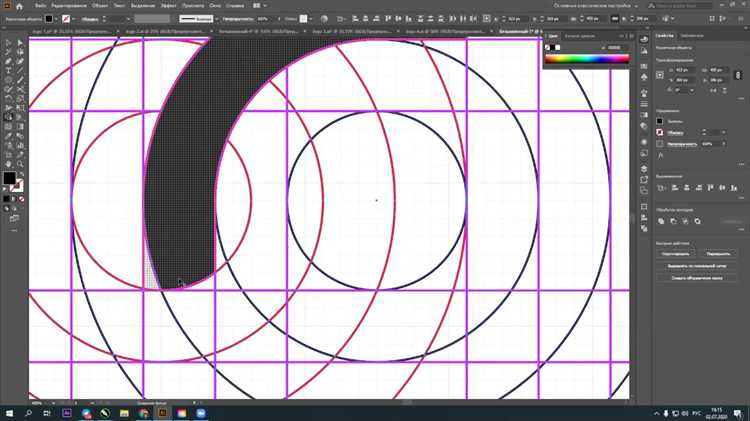Click the search field in the top bar

(680, 6)
